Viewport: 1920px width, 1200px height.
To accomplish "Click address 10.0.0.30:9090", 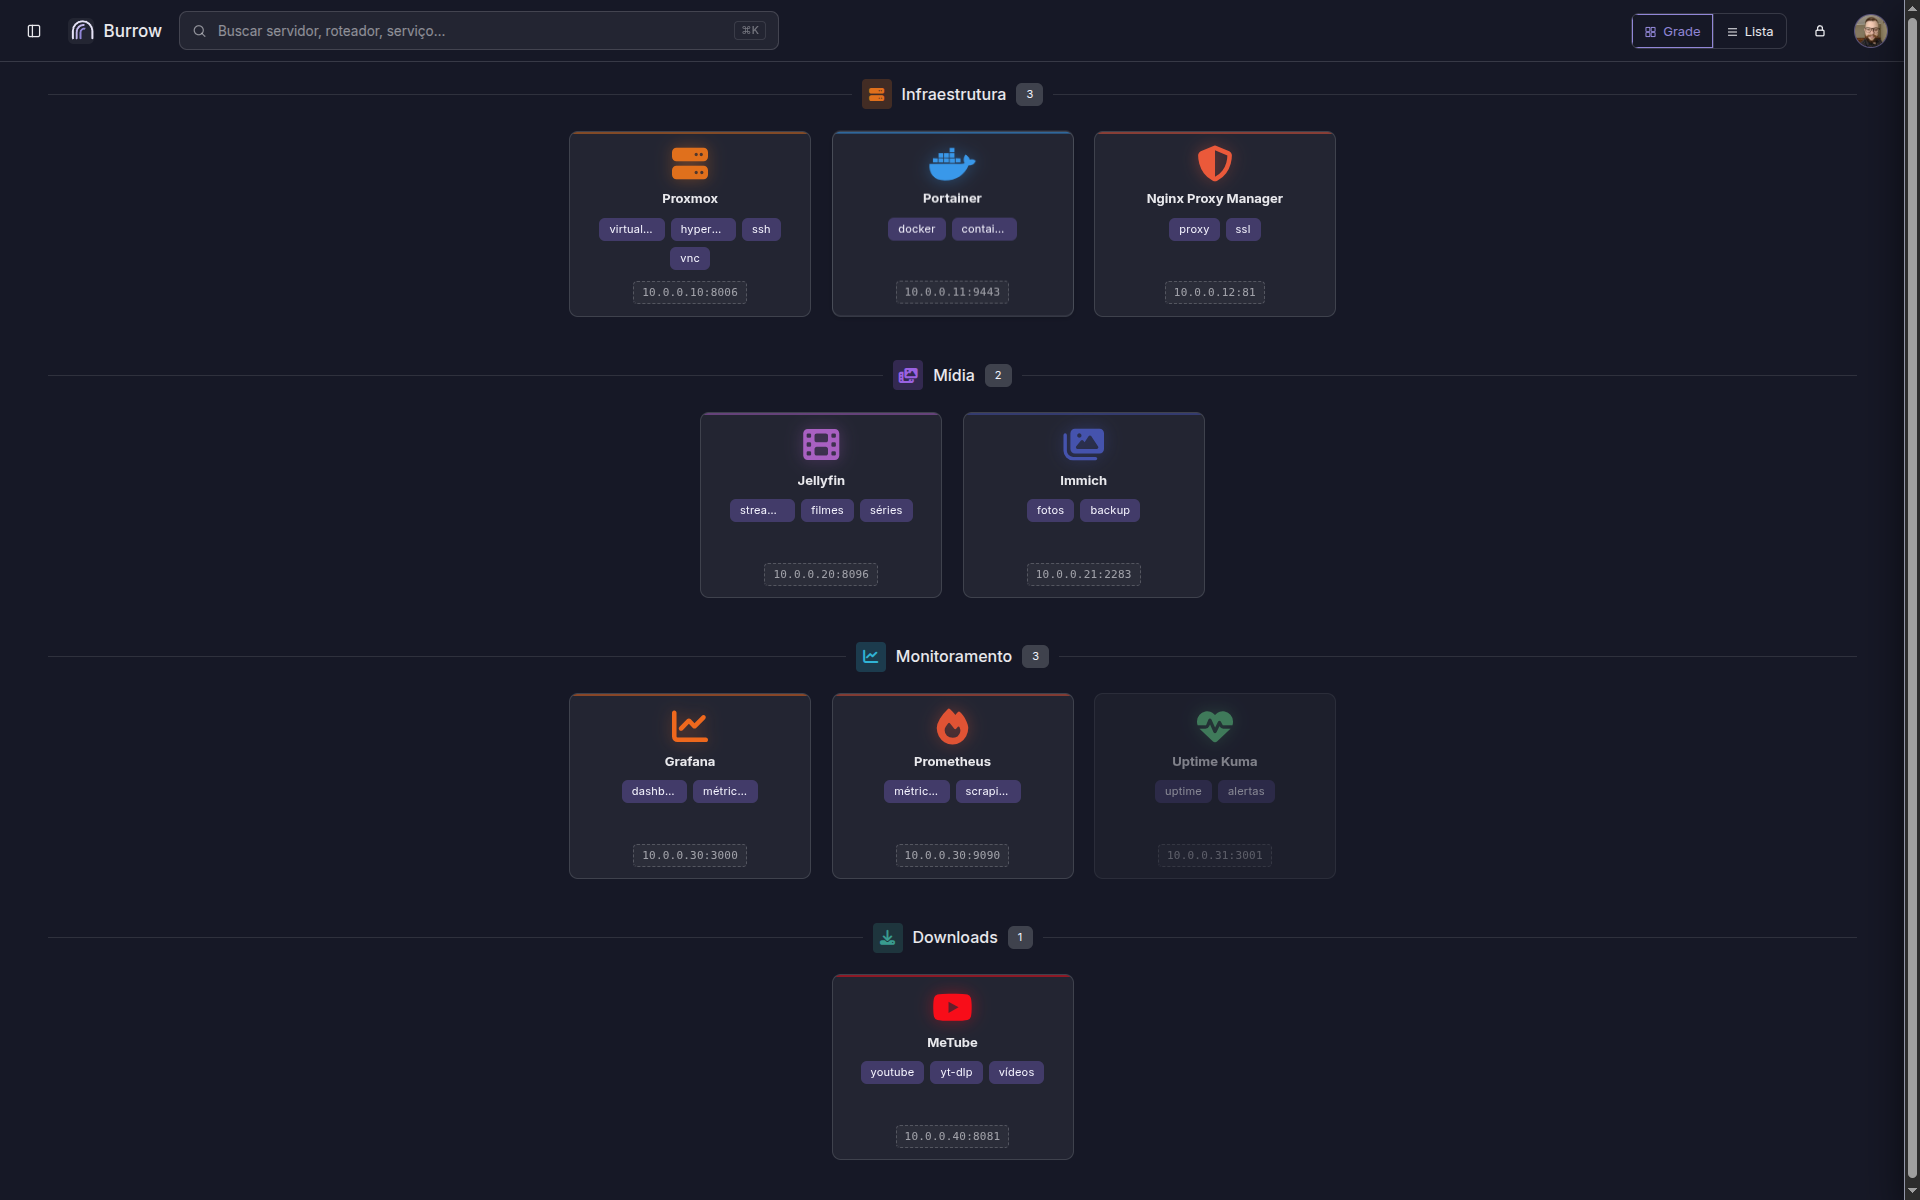I will pos(952,855).
